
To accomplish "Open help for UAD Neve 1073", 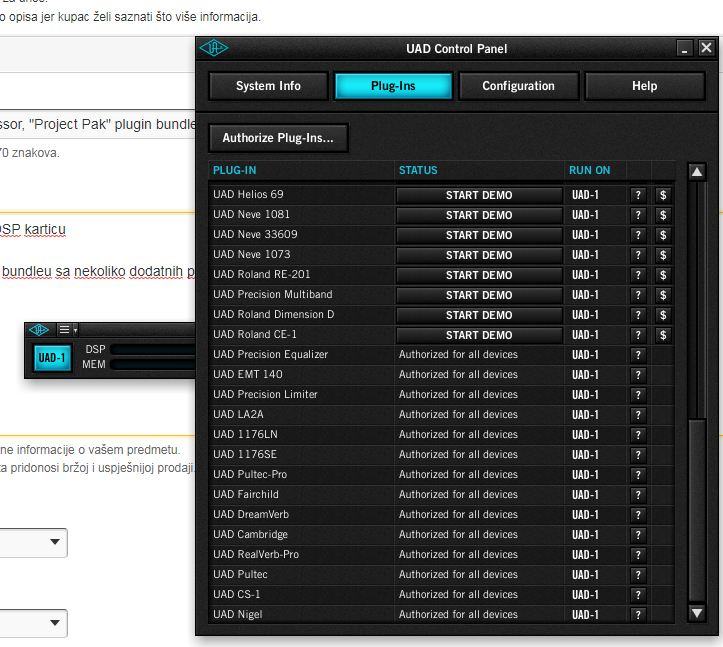I will tap(638, 255).
